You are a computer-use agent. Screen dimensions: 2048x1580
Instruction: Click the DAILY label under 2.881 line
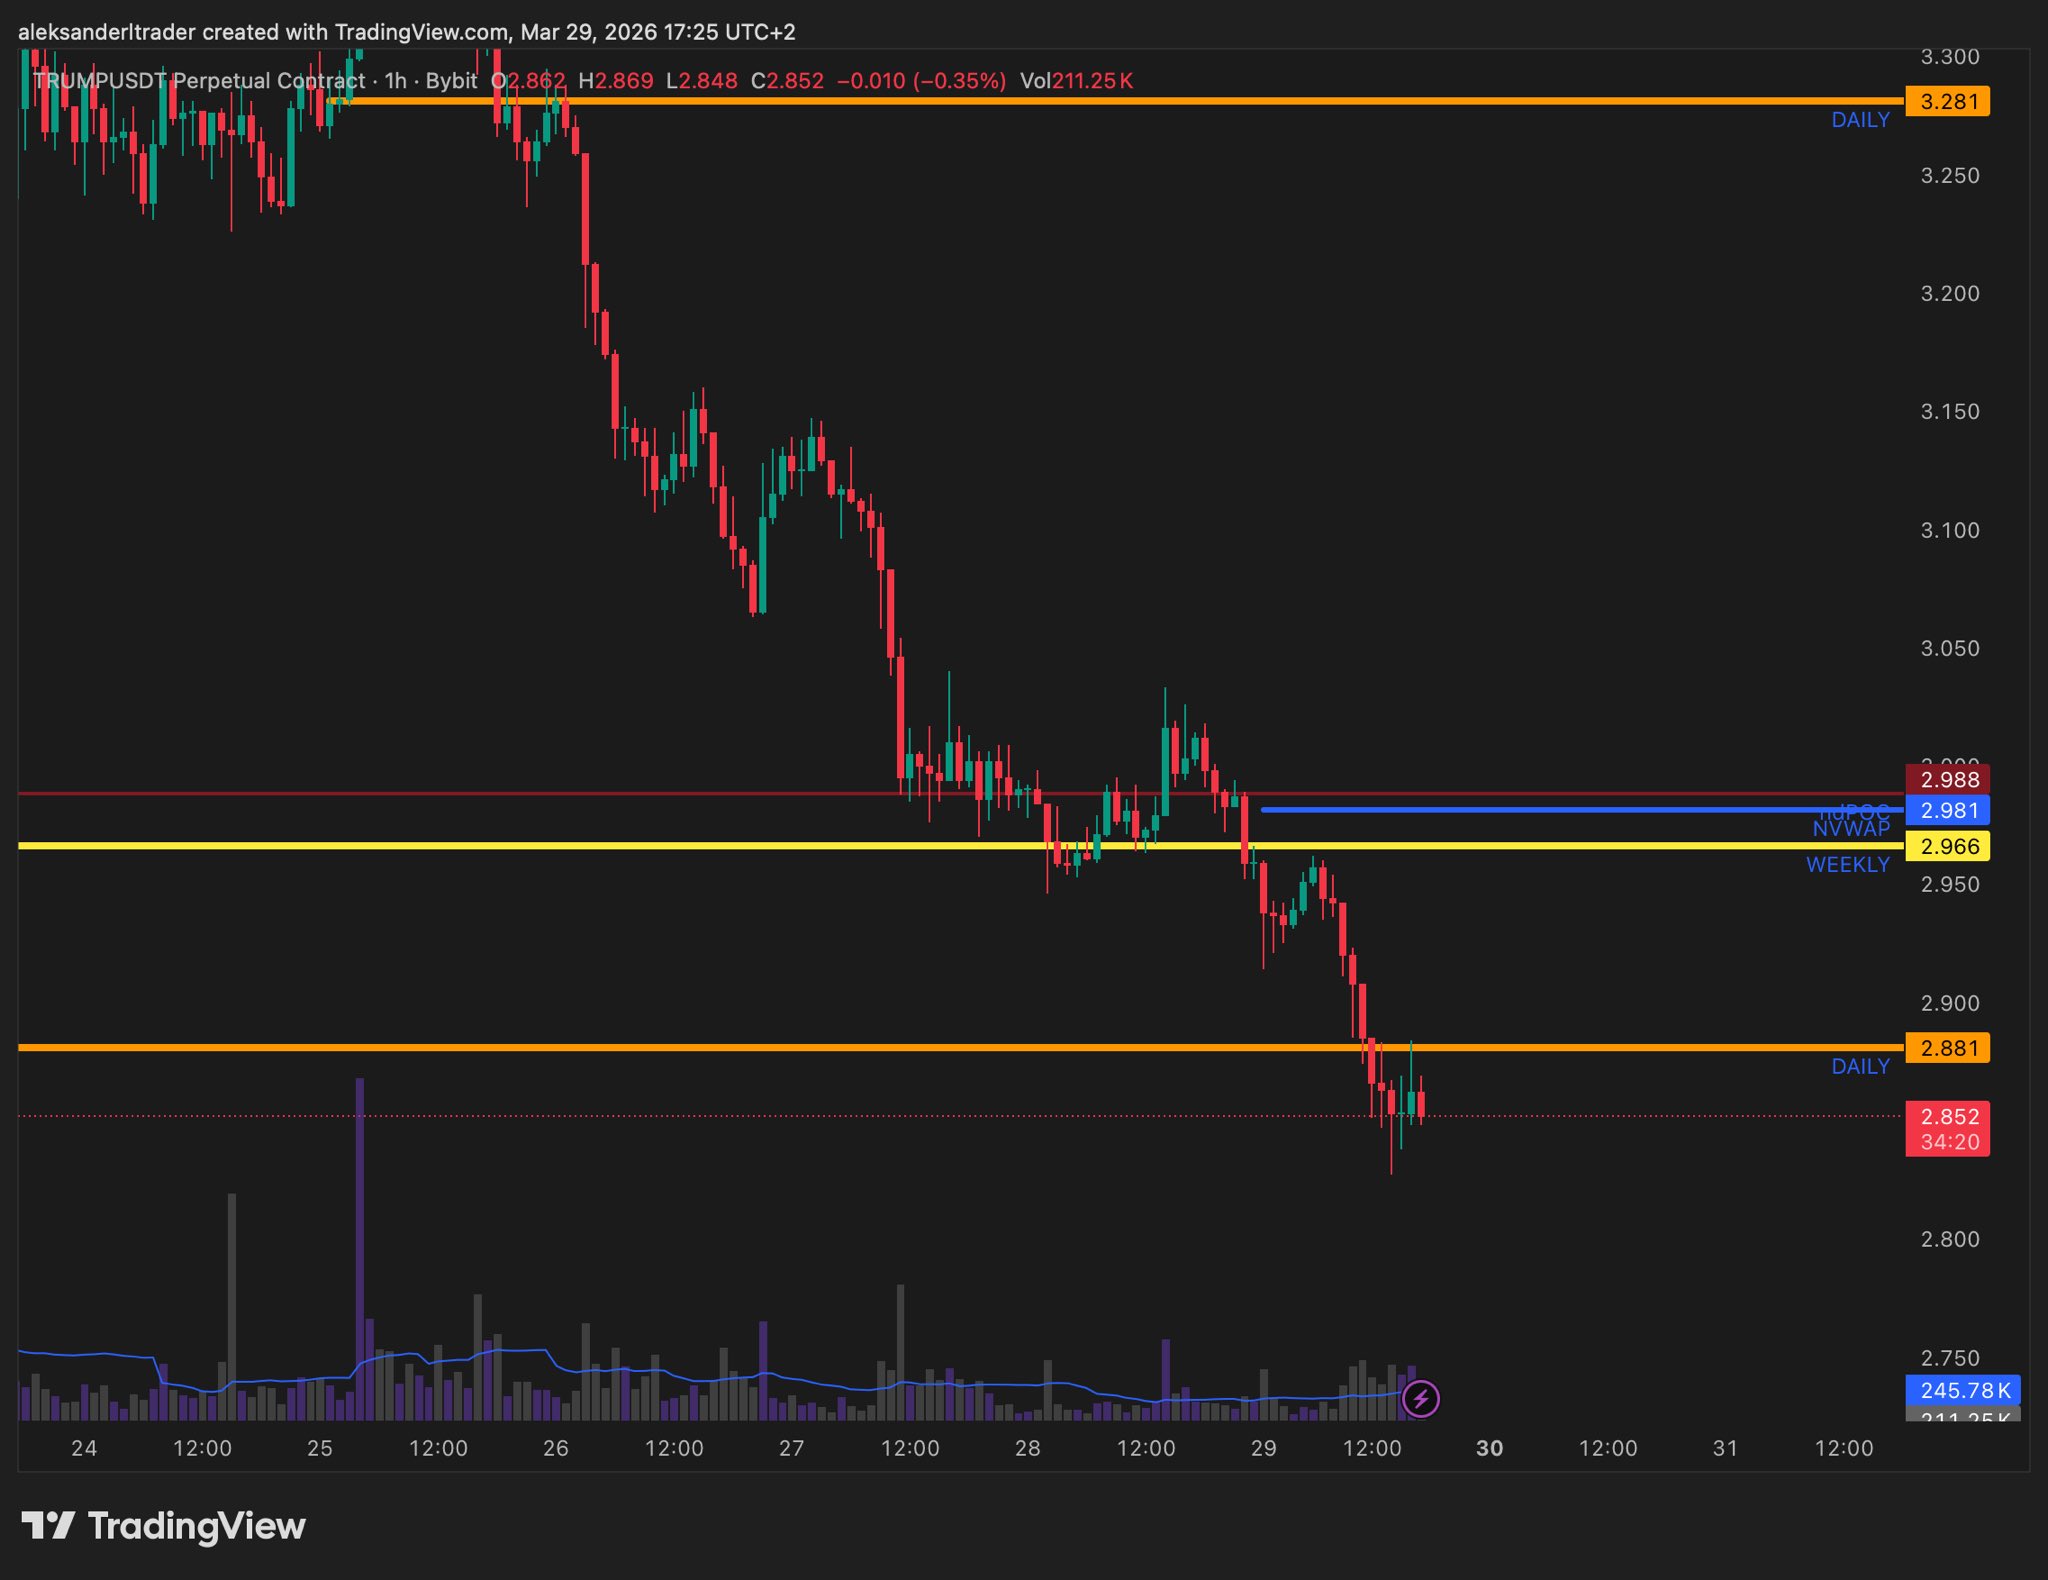click(x=1860, y=1067)
